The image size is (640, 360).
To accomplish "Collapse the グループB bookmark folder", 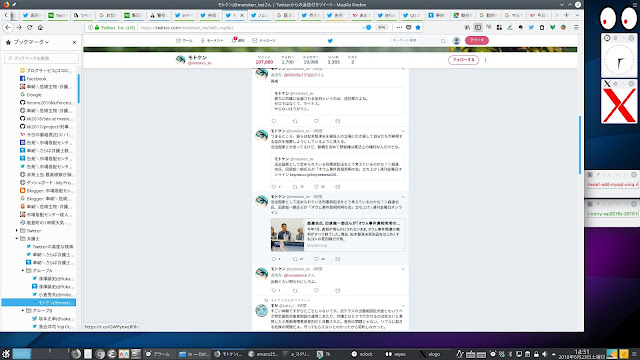I will pyautogui.click(x=23, y=311).
